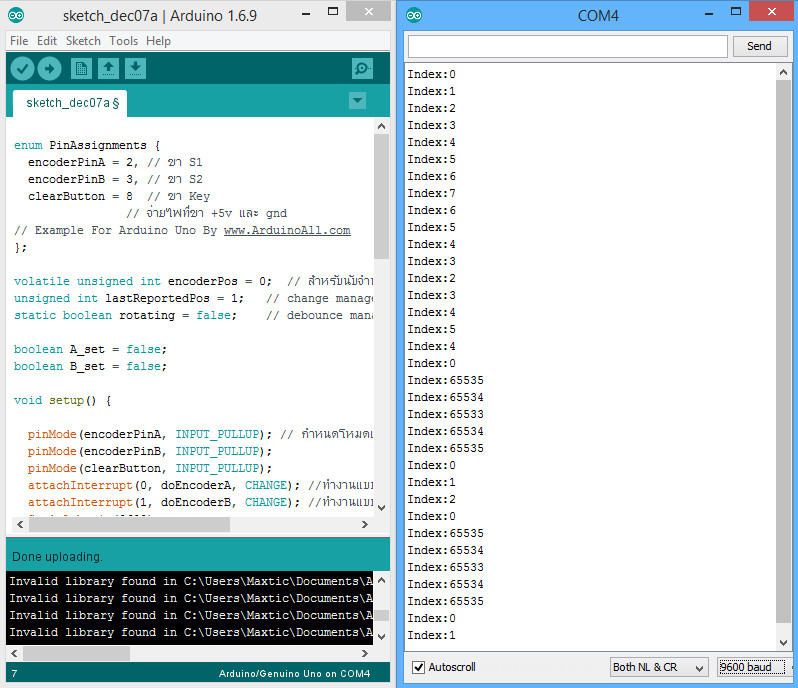This screenshot has height=688, width=798.
Task: Click the 'encoderPinA = 2' code line
Action: [x=115, y=162]
